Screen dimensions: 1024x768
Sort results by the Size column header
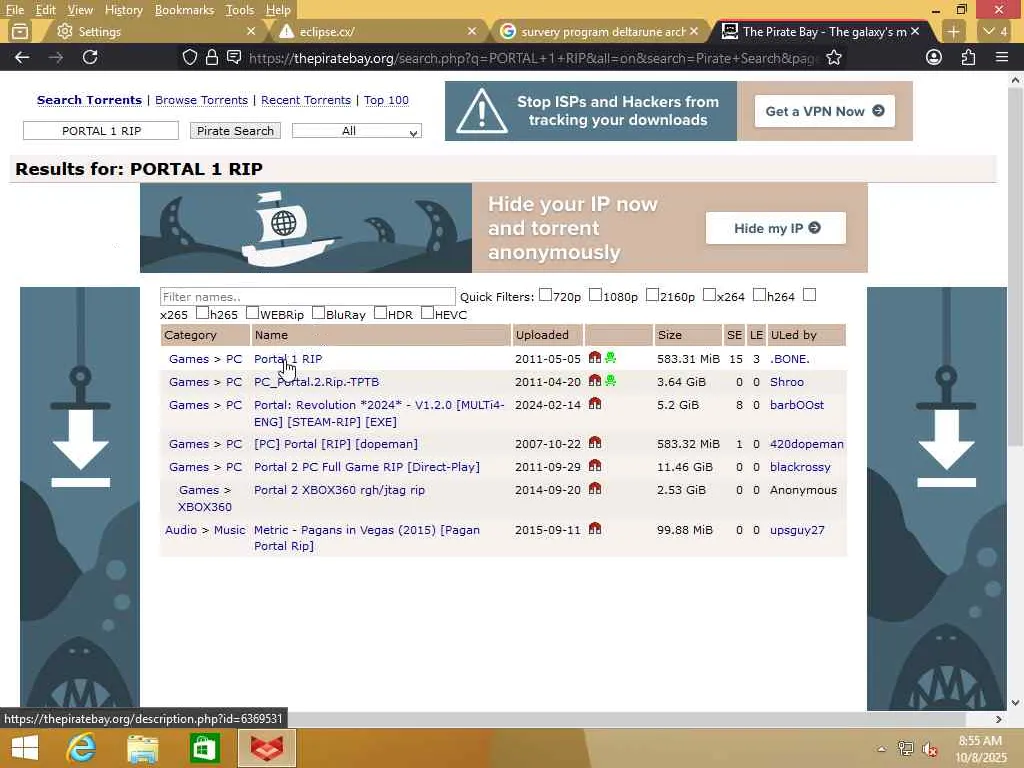point(688,335)
